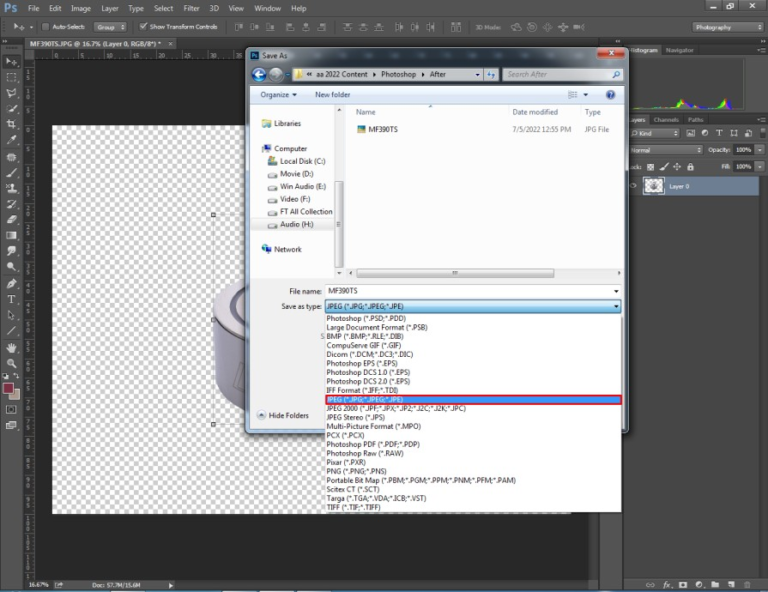768x592 pixels.
Task: Select Network in navigation pane
Action: coord(282,249)
